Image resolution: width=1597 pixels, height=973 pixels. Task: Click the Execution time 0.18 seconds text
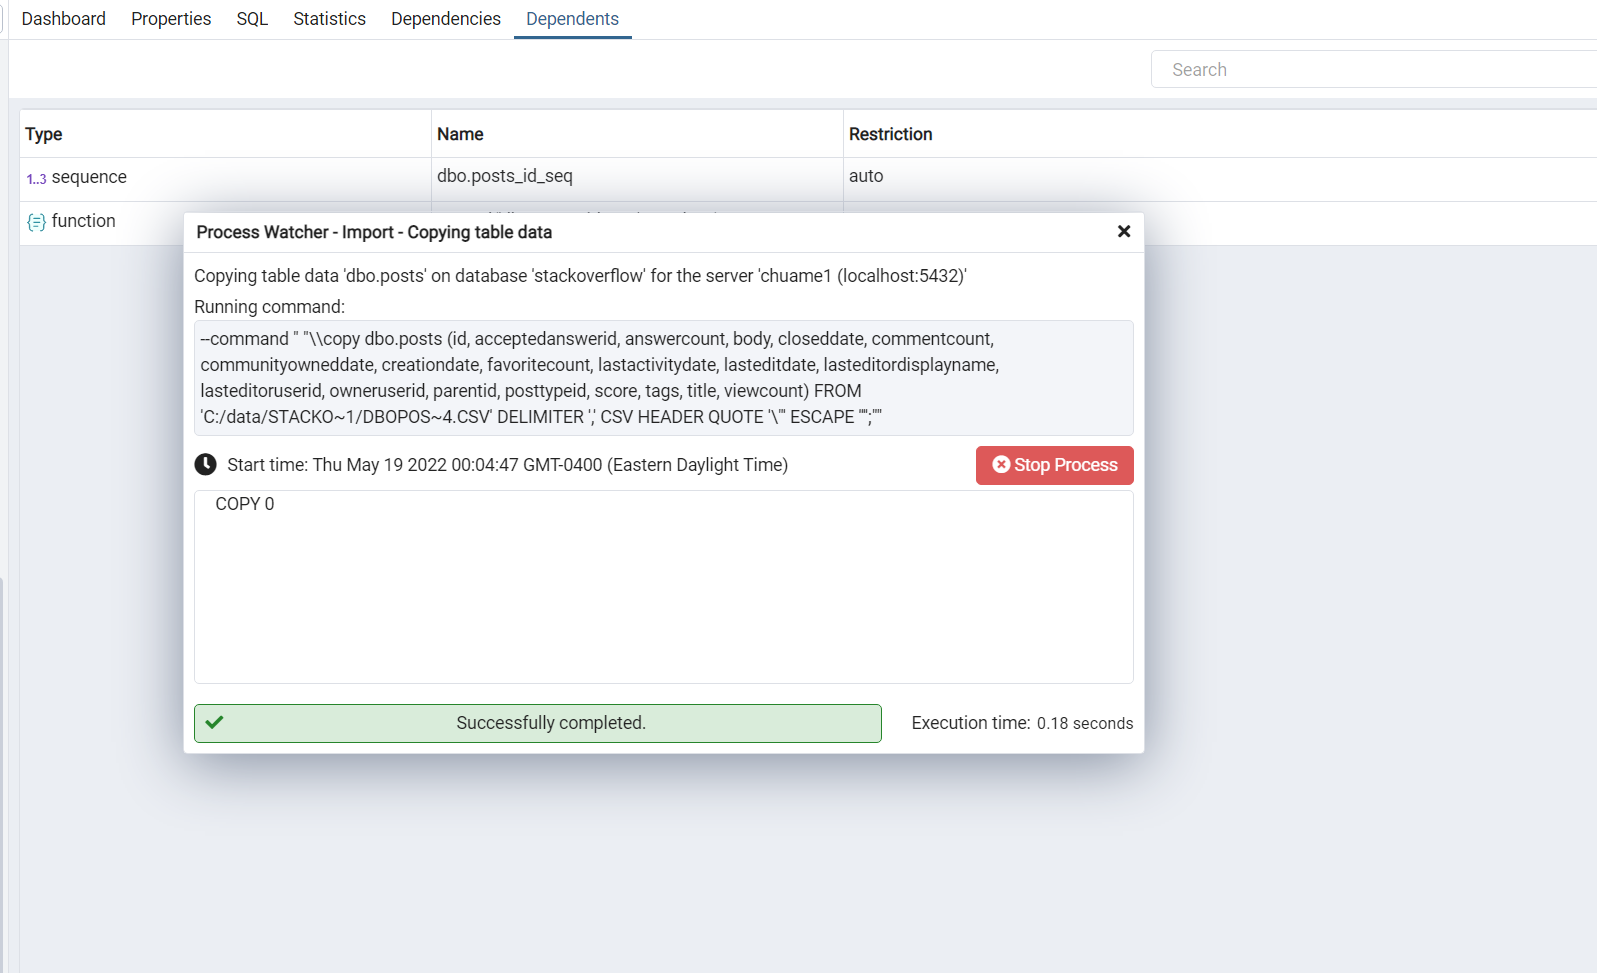click(1022, 723)
